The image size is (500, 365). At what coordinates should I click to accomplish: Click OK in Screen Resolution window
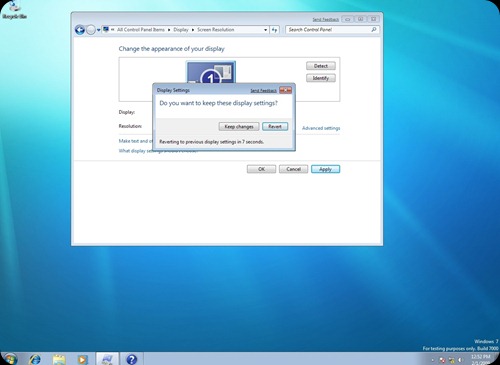pos(261,169)
